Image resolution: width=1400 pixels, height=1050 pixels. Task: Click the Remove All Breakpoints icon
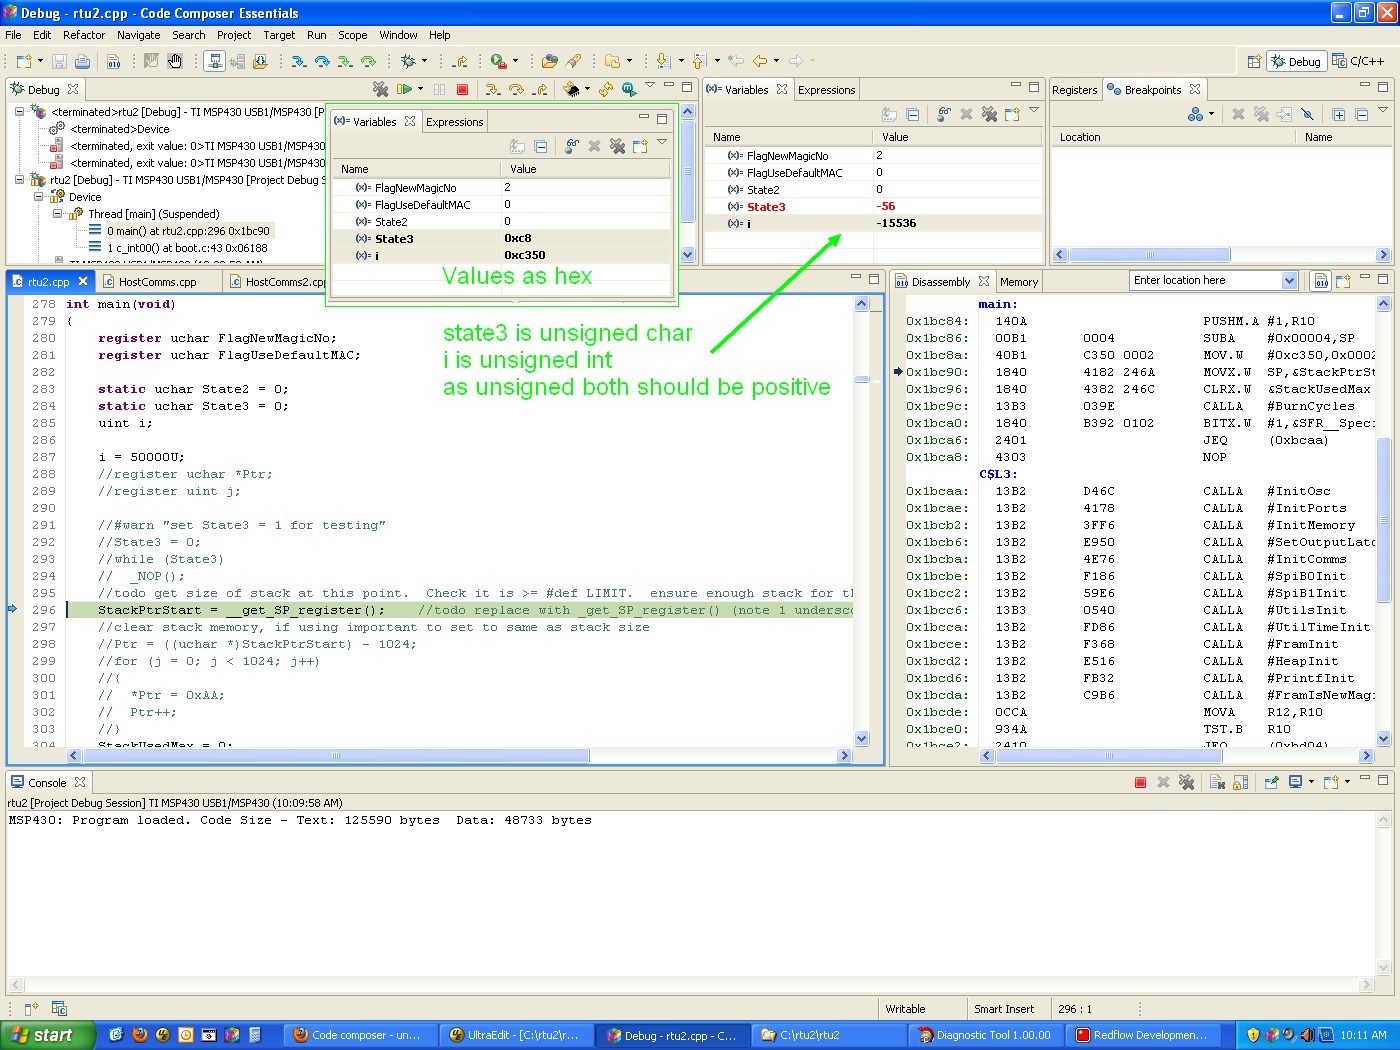pyautogui.click(x=1260, y=113)
